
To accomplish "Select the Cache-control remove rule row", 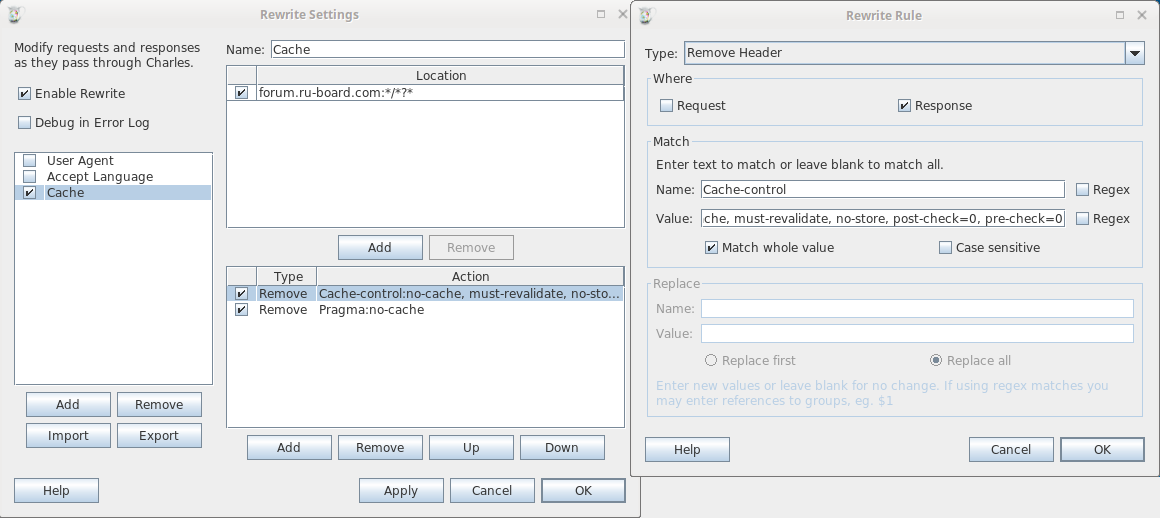I will pos(425,294).
